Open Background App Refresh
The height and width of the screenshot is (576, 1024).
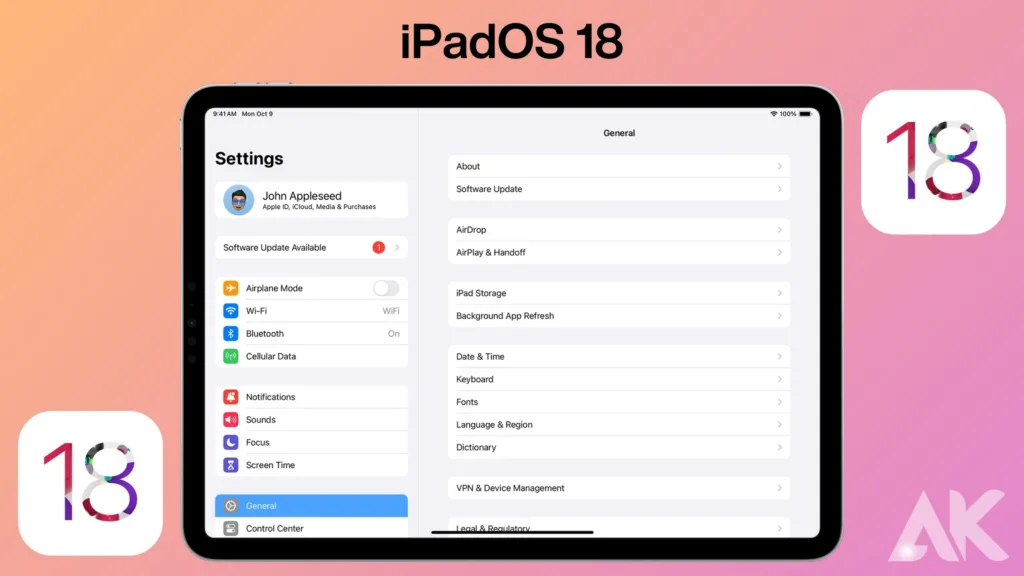(x=619, y=315)
